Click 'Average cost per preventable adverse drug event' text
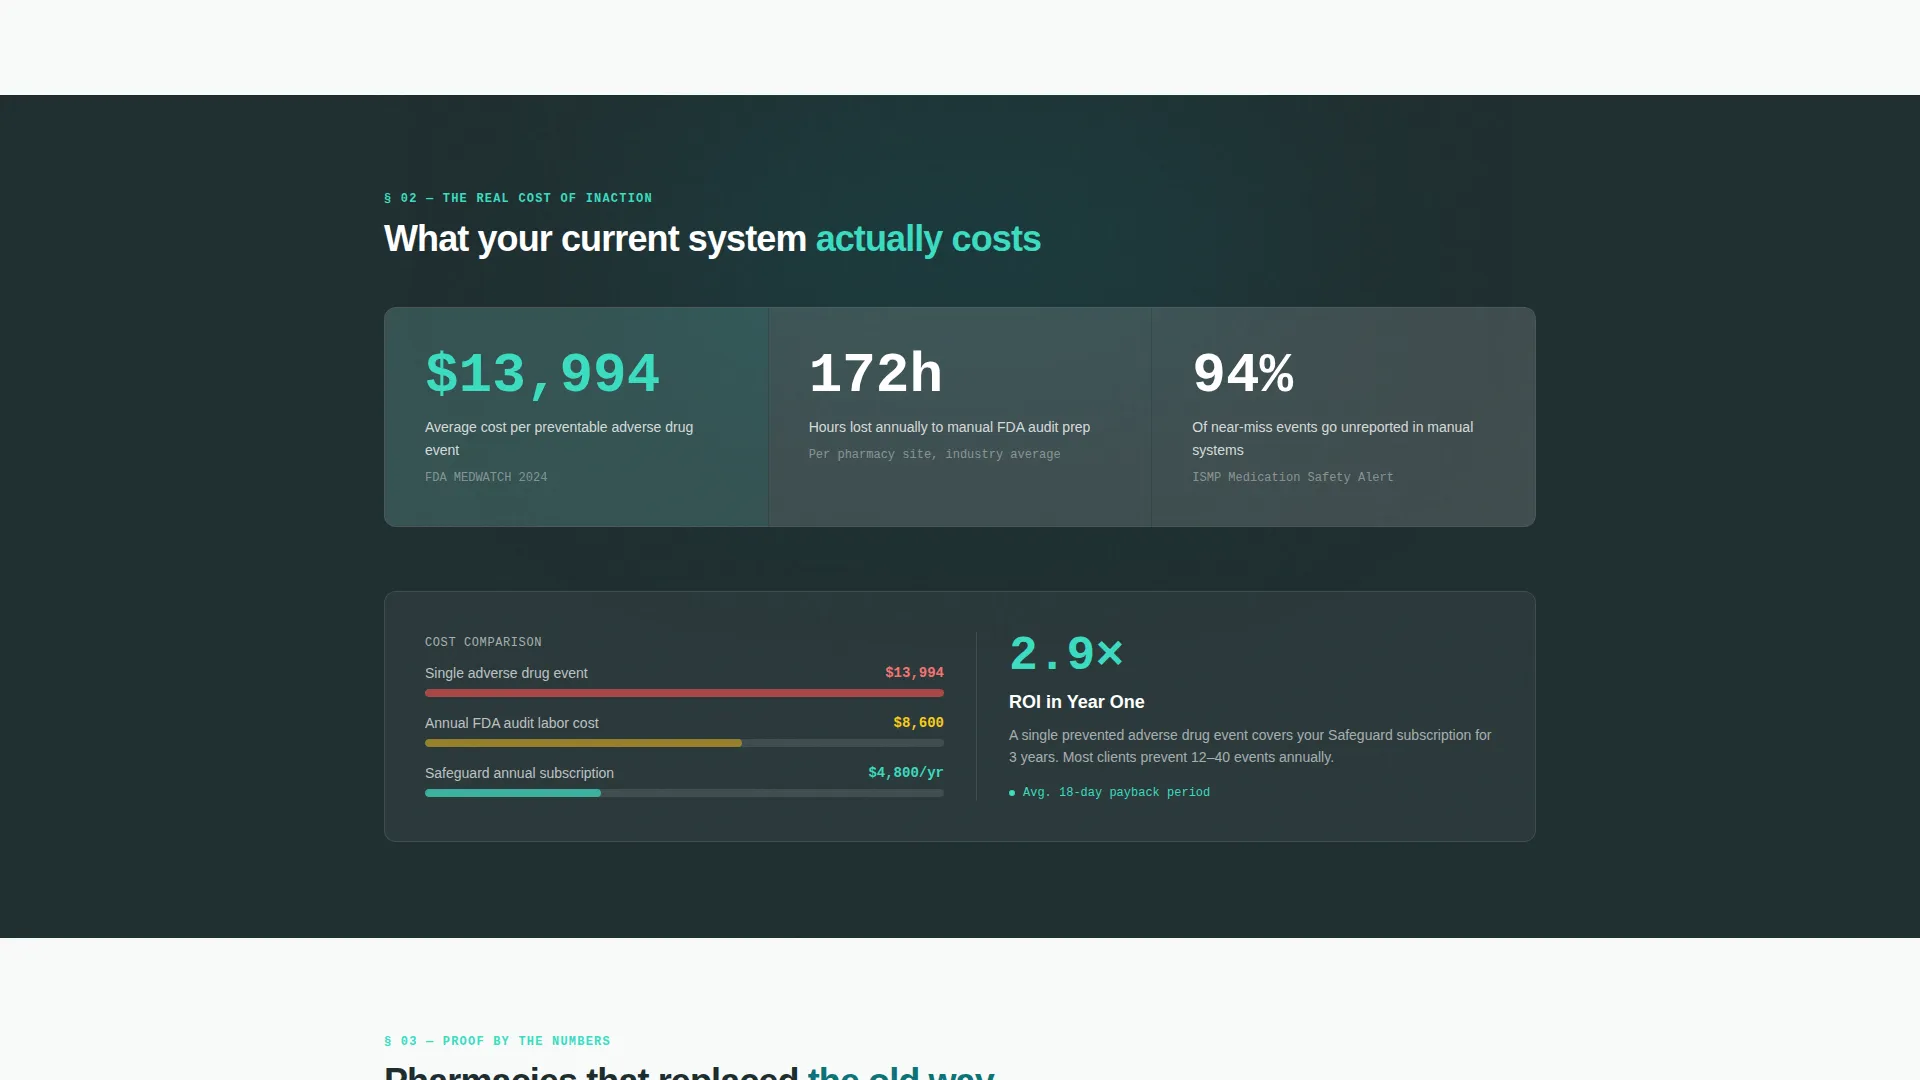The image size is (1920, 1080). pyautogui.click(x=559, y=438)
